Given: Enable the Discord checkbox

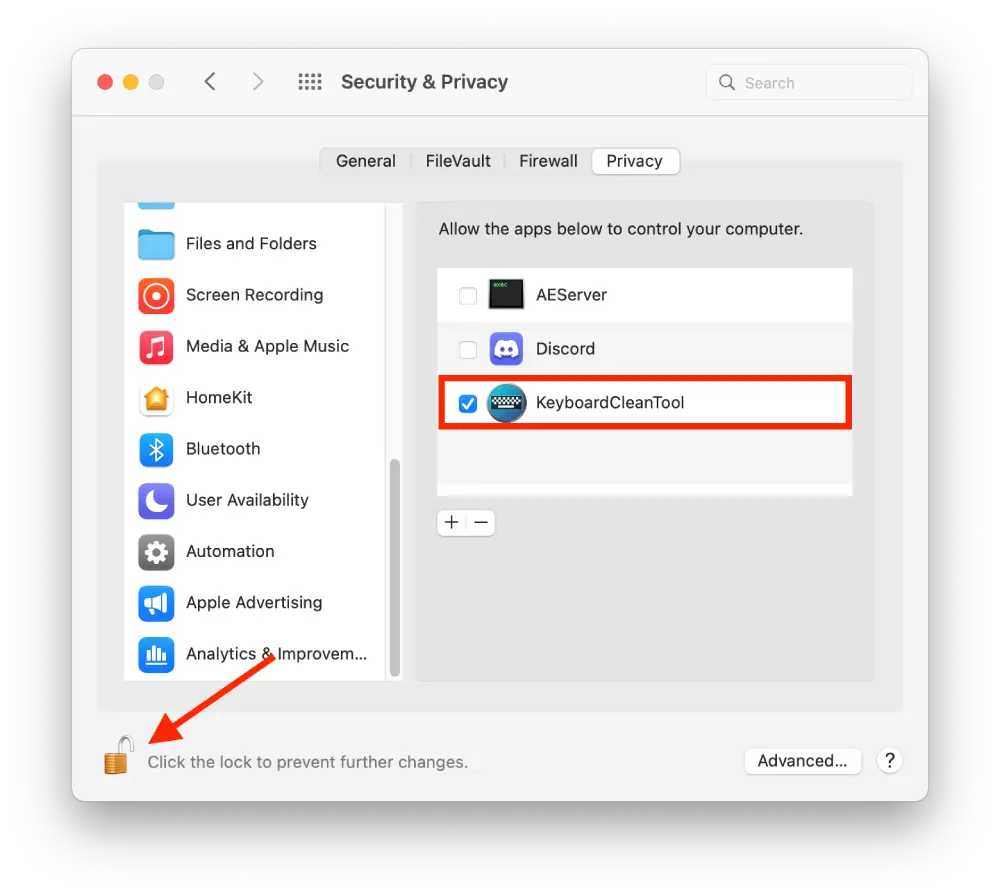Looking at the screenshot, I should tap(467, 349).
